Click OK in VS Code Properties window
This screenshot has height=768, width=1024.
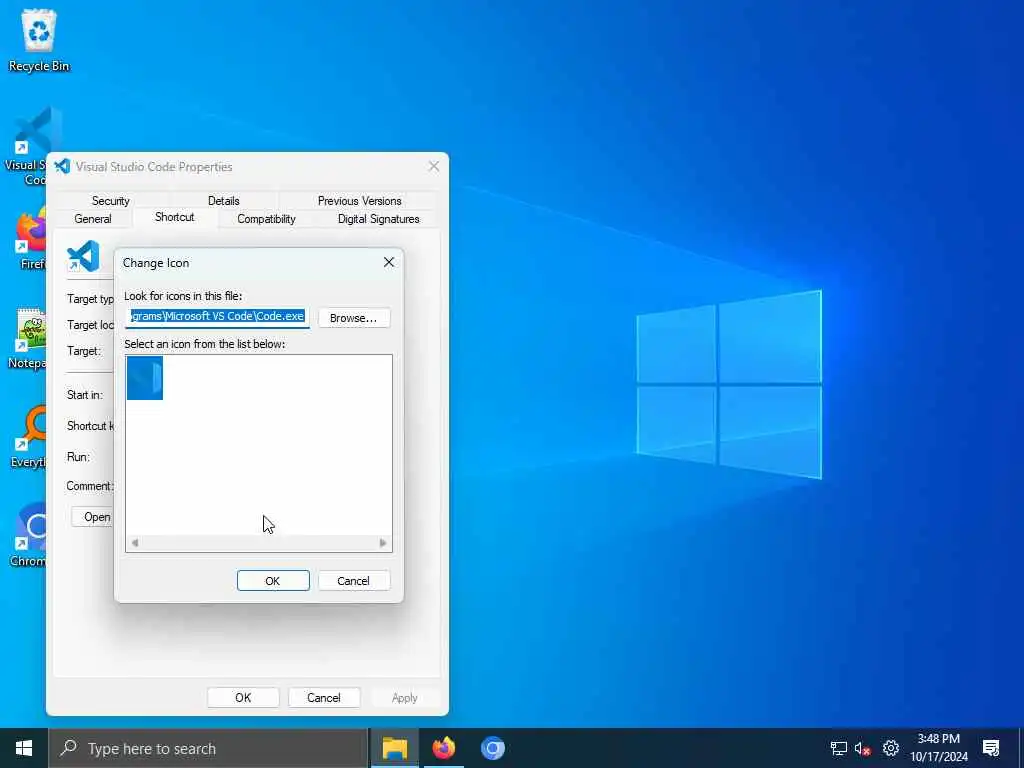coord(243,697)
